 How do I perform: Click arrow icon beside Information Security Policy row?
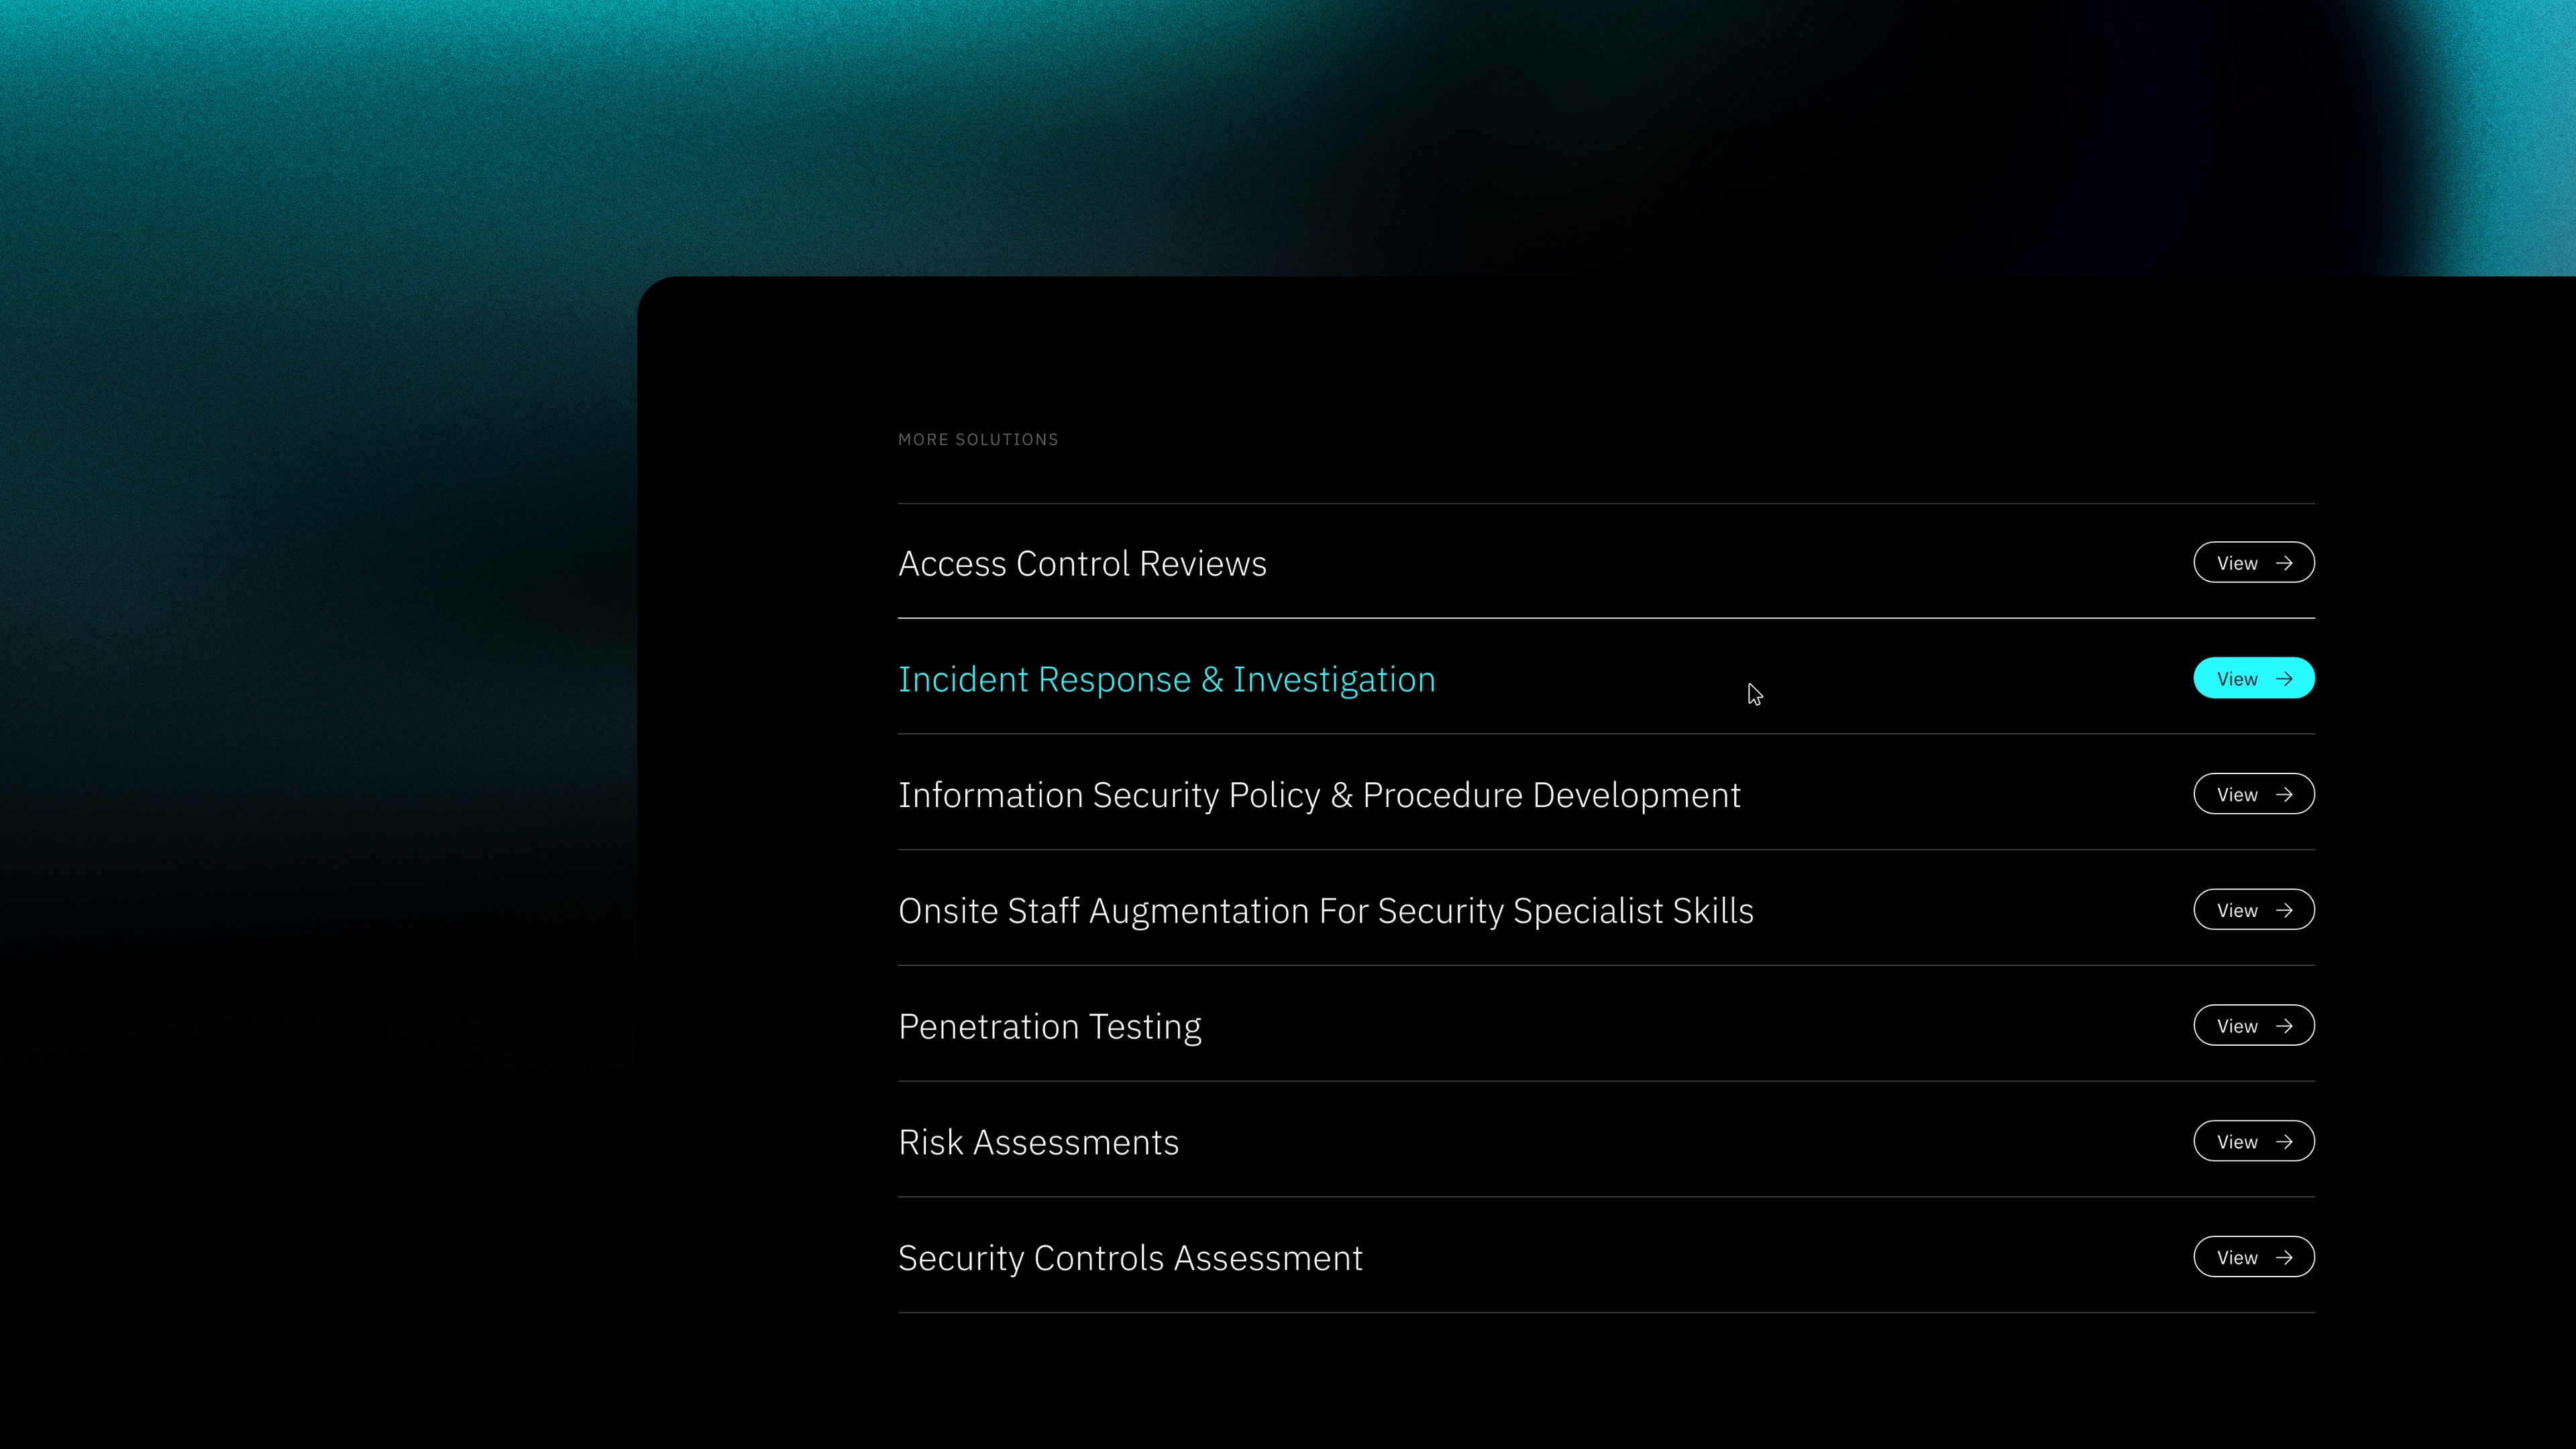[2284, 795]
